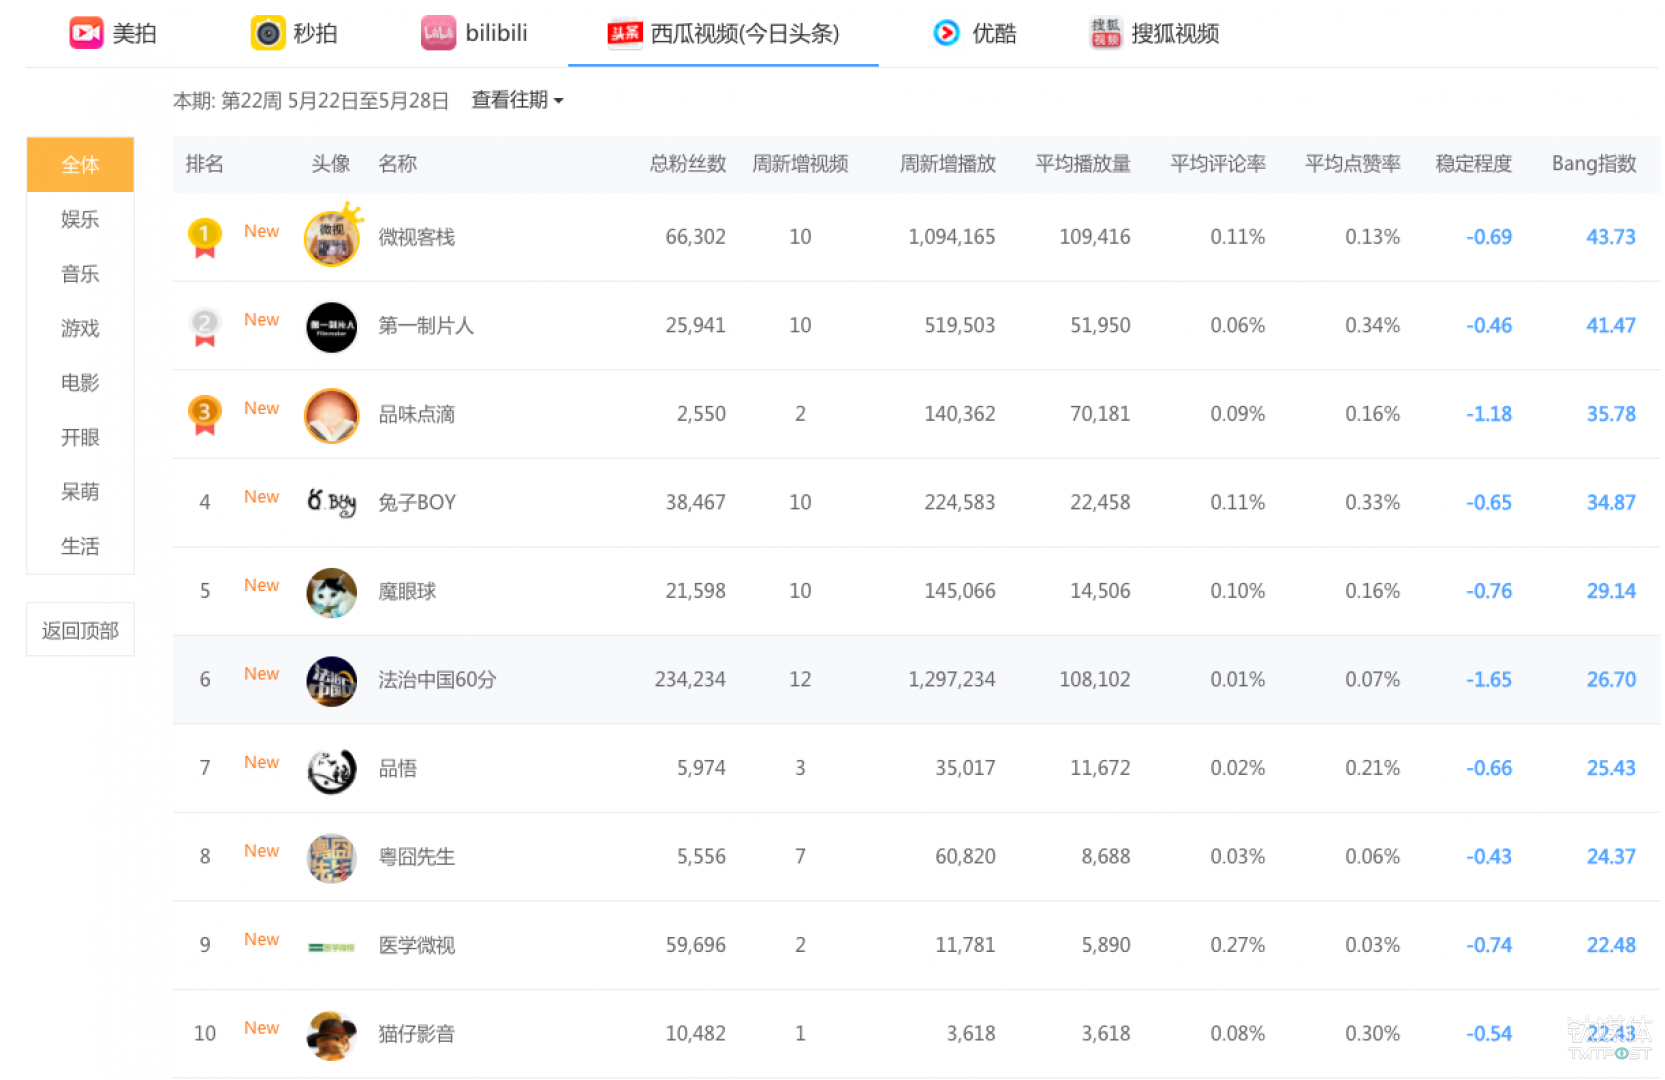
Task: Click the 优酷 blue logo icon
Action: [946, 33]
